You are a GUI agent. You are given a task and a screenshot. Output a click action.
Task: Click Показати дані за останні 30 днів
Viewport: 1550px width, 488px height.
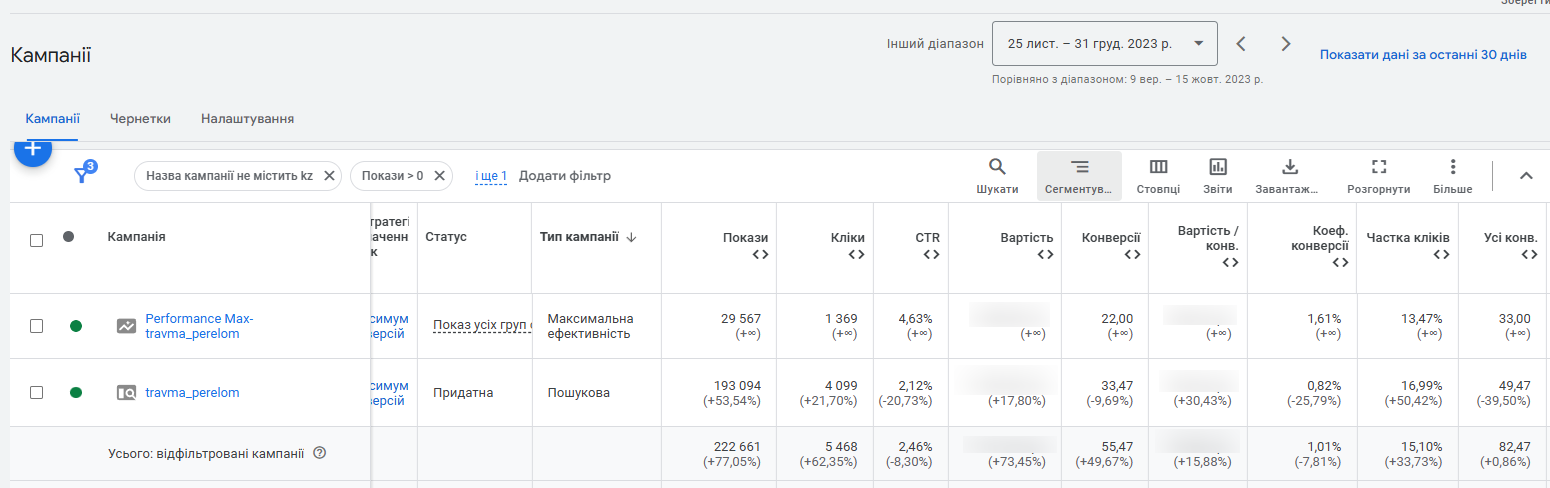pyautogui.click(x=1422, y=55)
